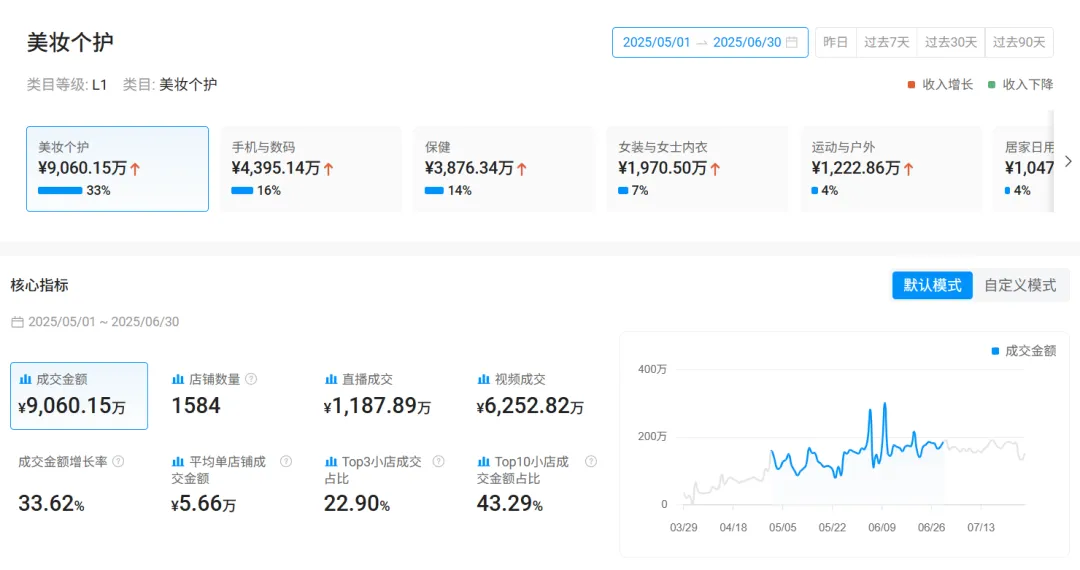Click bar-chart icon next to Top3小店成交占比

pyautogui.click(x=331, y=461)
